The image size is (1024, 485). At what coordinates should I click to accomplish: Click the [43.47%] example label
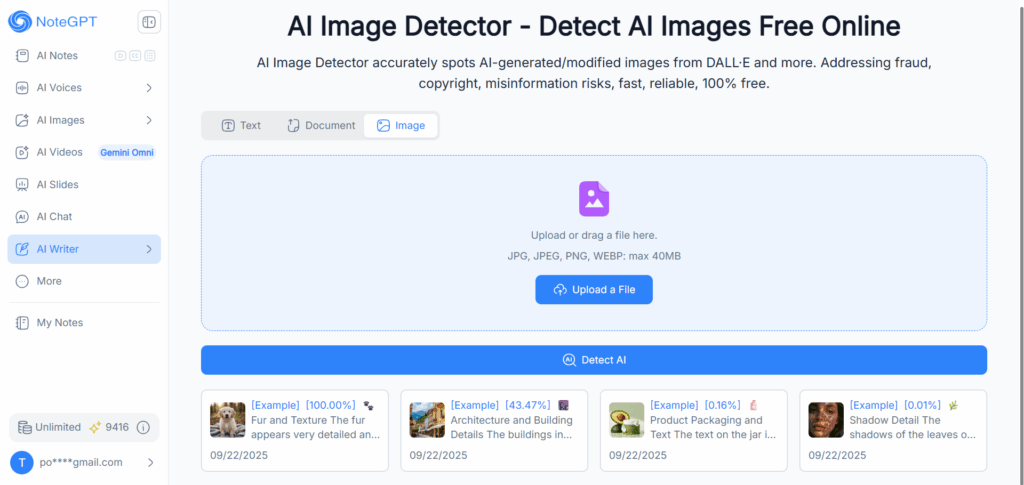coord(528,405)
